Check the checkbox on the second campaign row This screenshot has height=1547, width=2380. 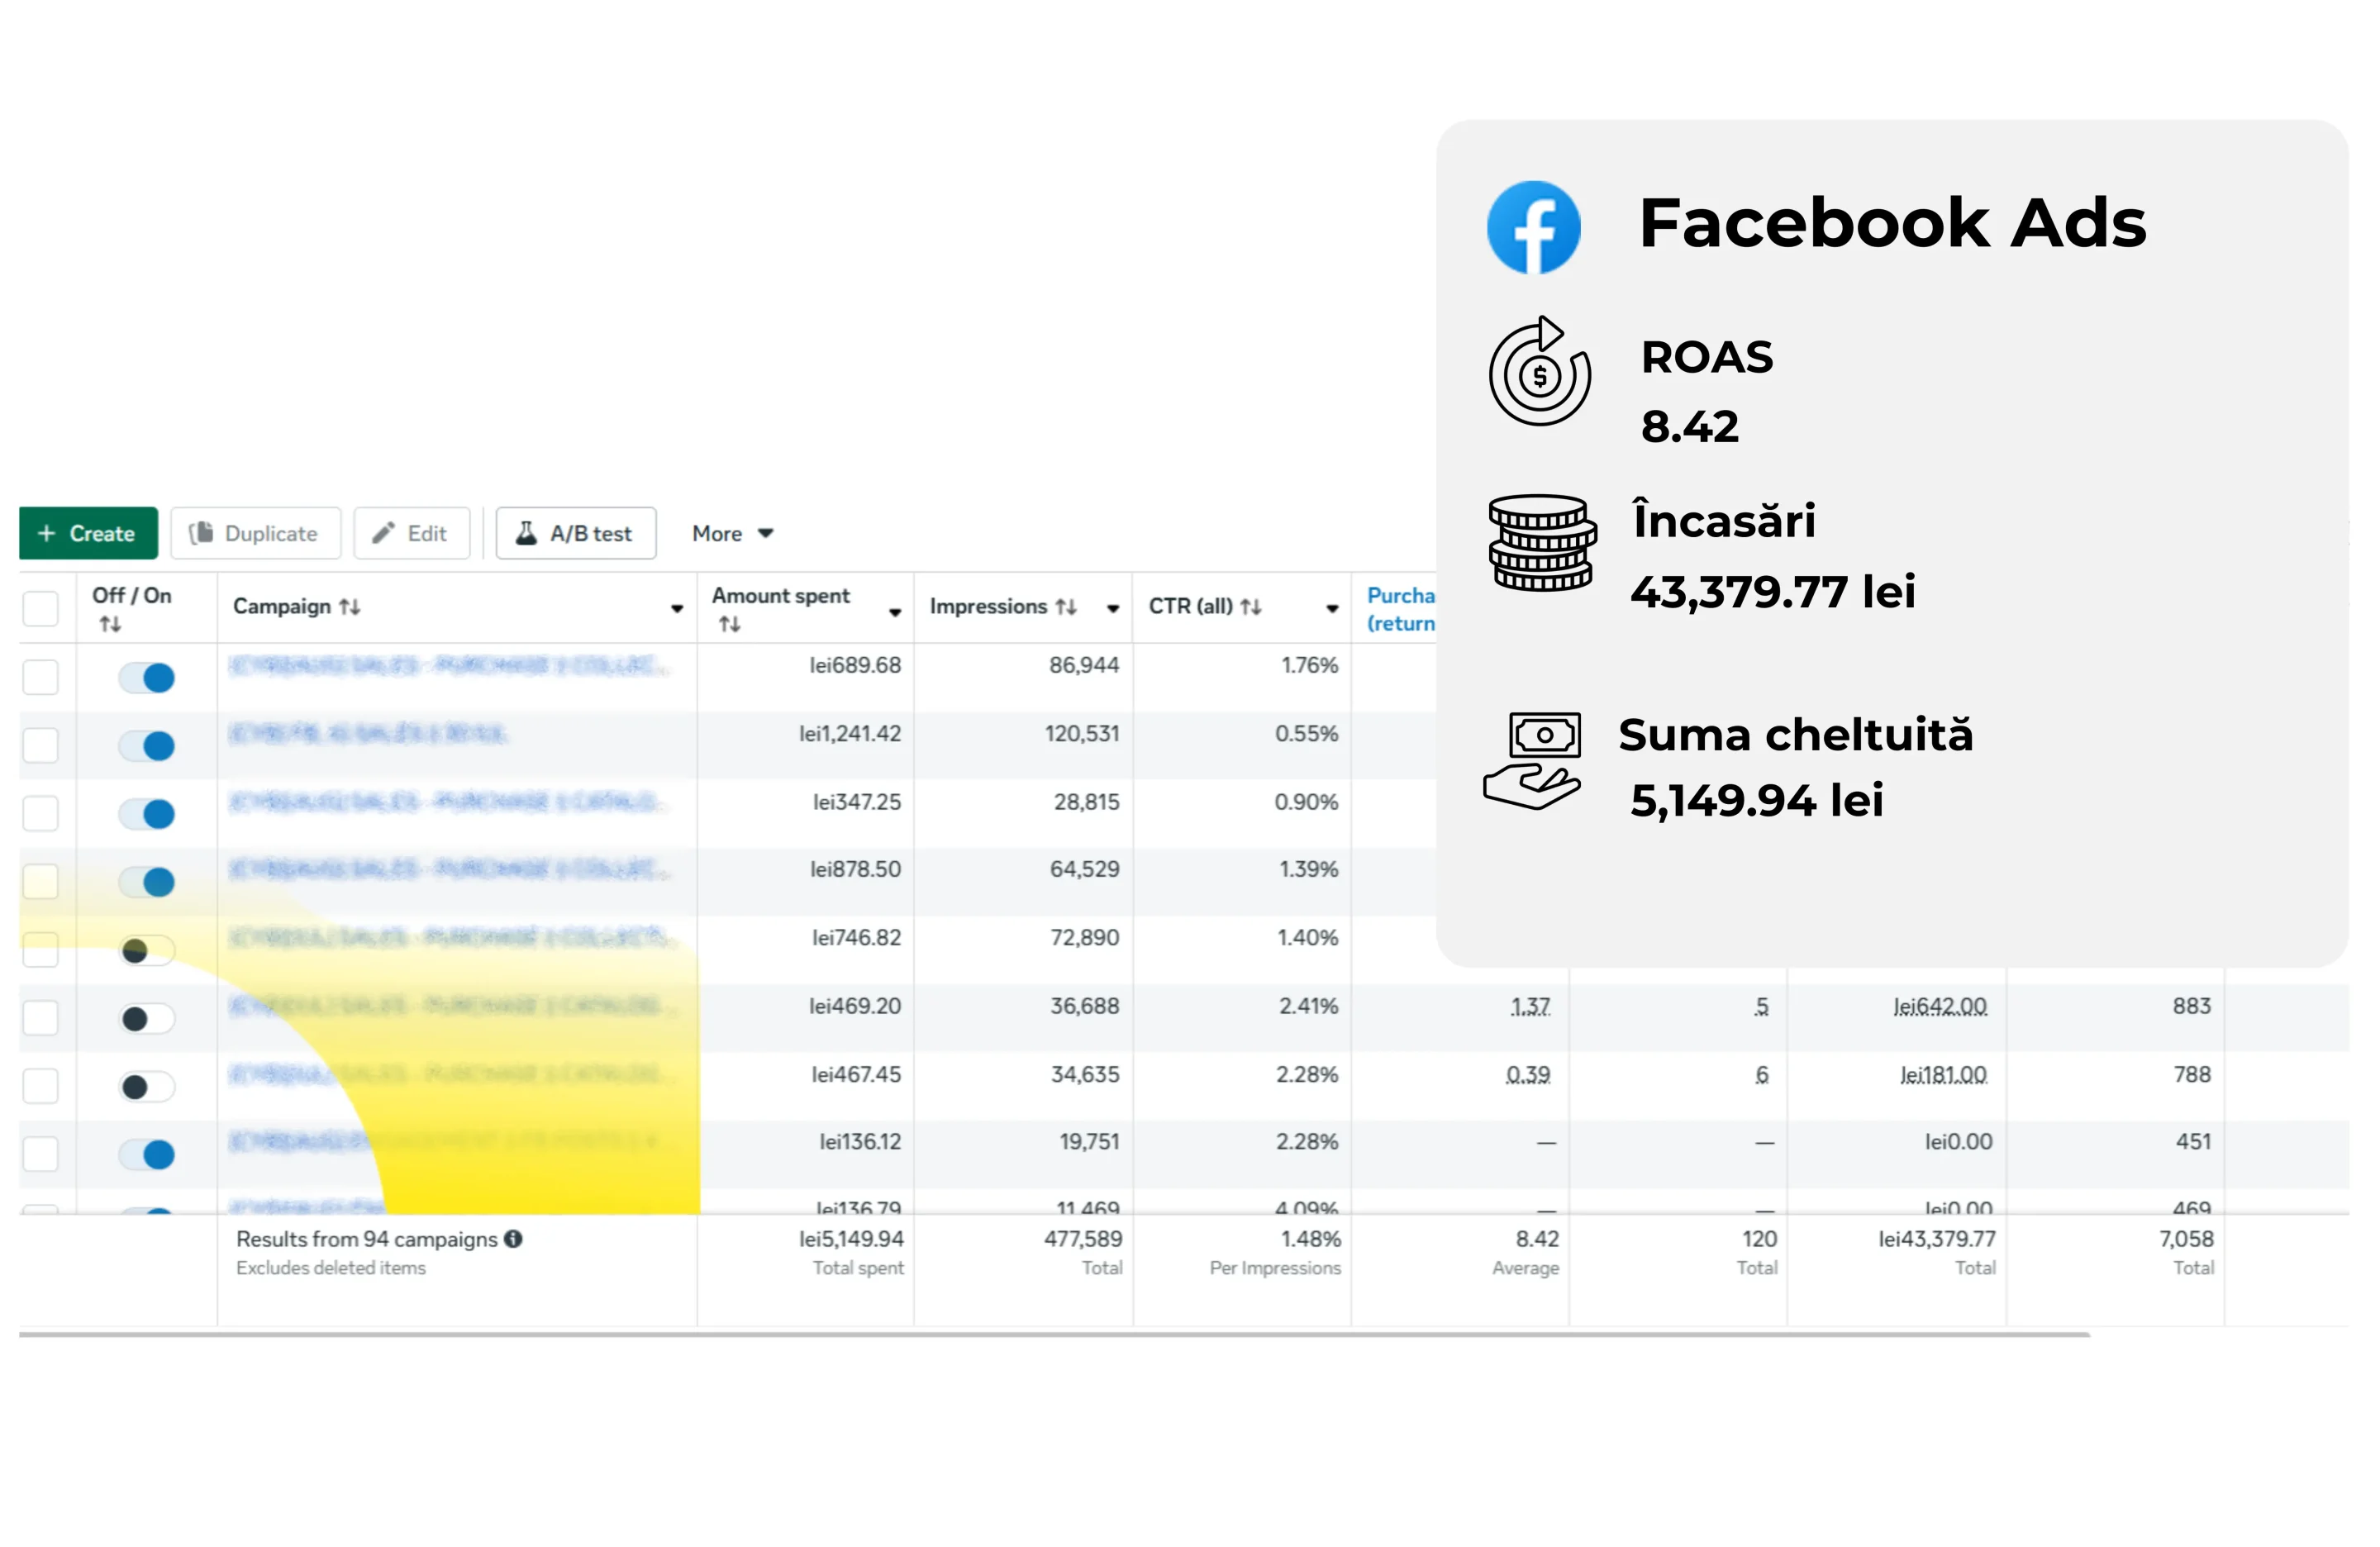41,745
